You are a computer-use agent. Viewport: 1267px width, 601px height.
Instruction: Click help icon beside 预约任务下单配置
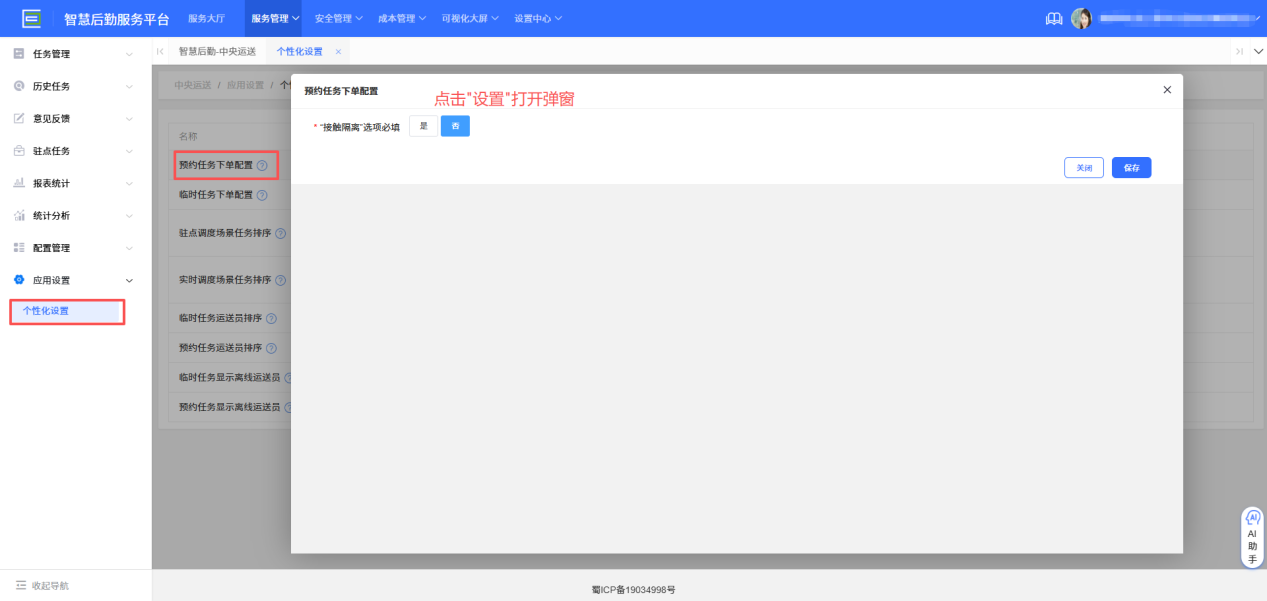tap(262, 165)
